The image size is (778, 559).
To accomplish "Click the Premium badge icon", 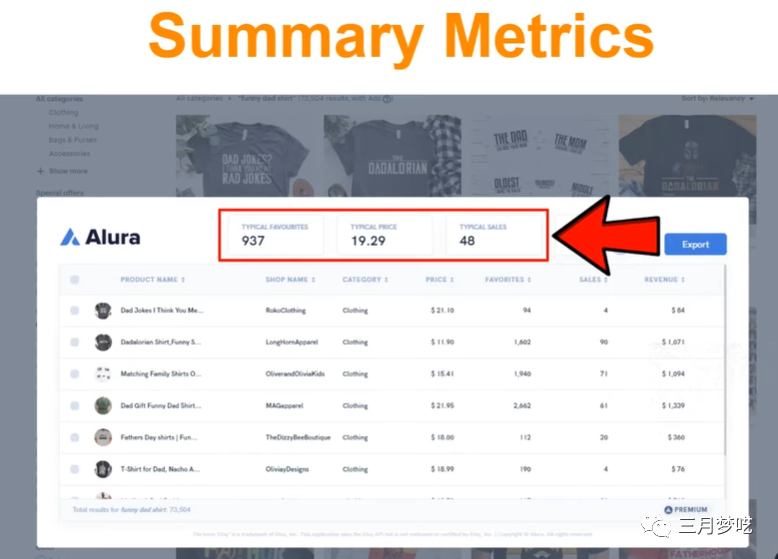I will point(668,509).
